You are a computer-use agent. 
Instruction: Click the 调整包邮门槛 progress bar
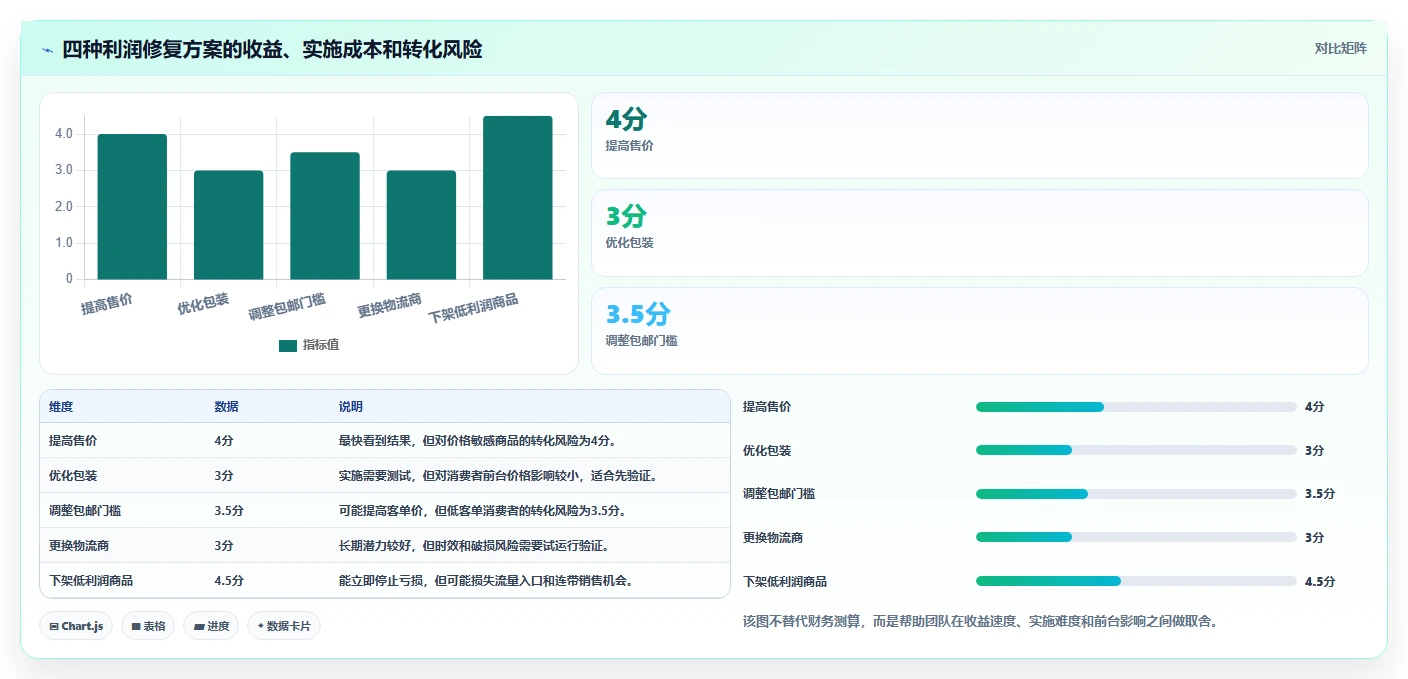(x=1136, y=494)
